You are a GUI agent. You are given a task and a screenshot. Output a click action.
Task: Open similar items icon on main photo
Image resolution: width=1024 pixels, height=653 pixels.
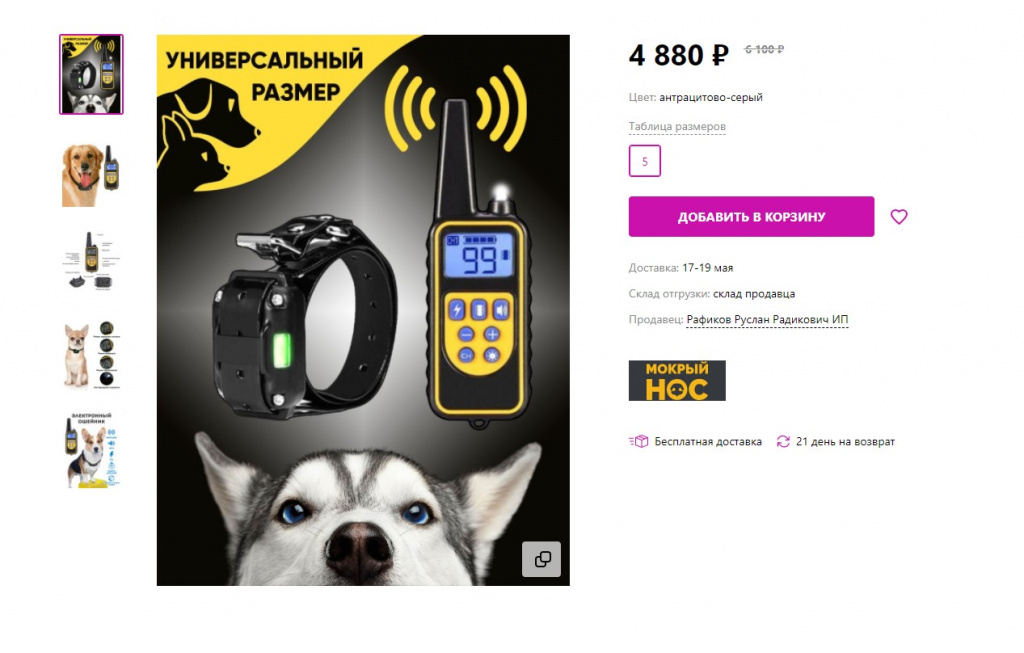(541, 559)
